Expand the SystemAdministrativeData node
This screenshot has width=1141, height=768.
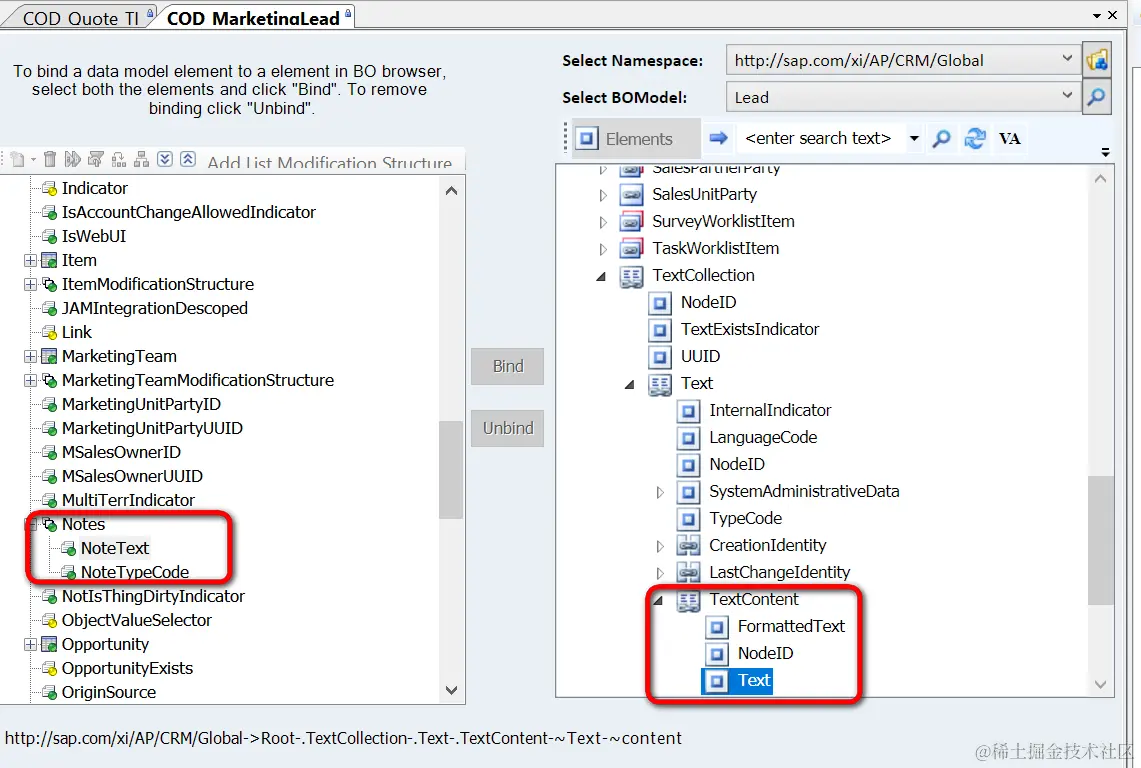coord(659,492)
